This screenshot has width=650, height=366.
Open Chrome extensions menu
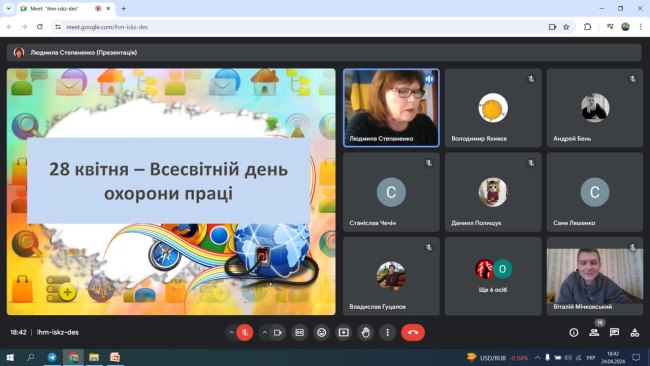[x=587, y=27]
